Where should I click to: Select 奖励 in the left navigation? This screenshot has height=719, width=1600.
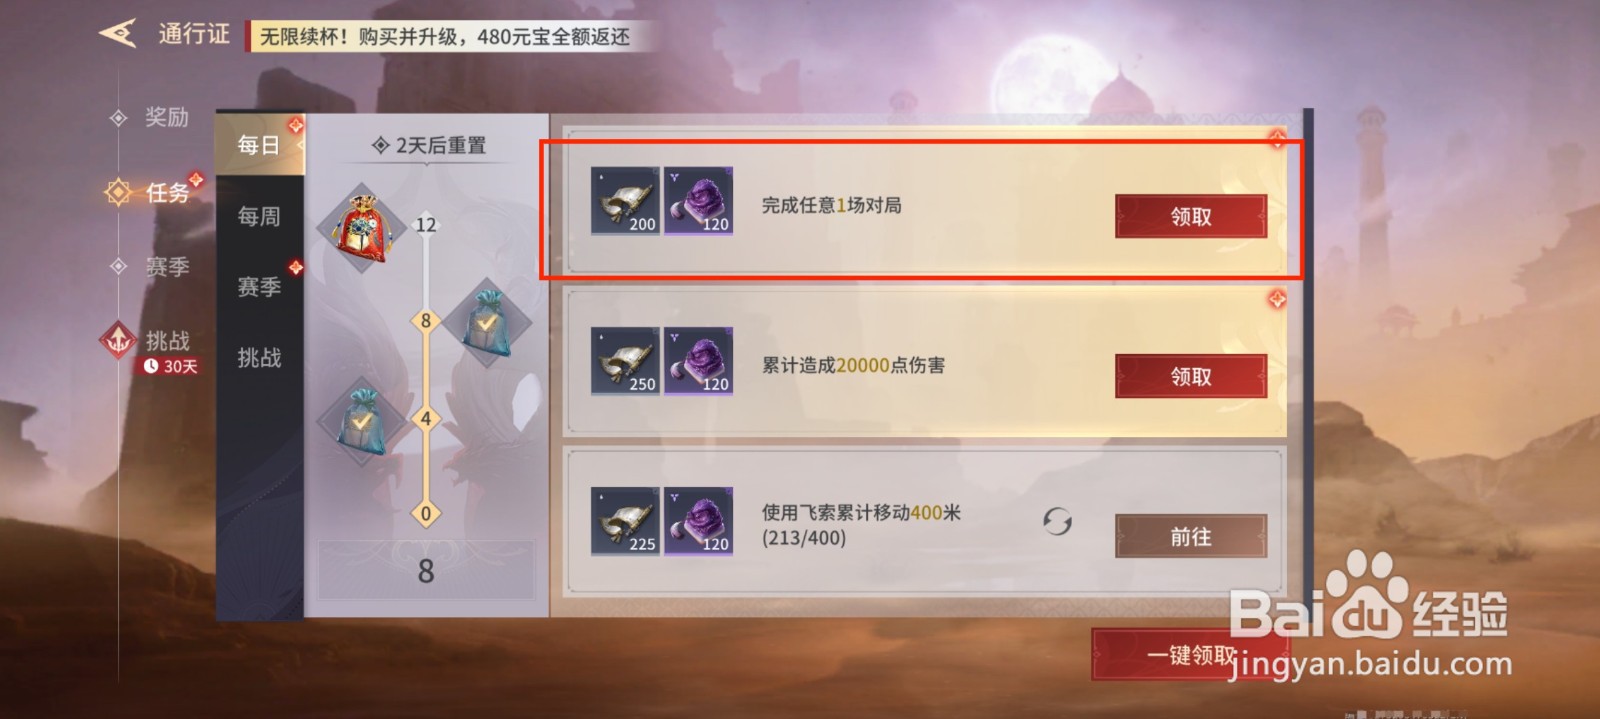pyautogui.click(x=166, y=117)
